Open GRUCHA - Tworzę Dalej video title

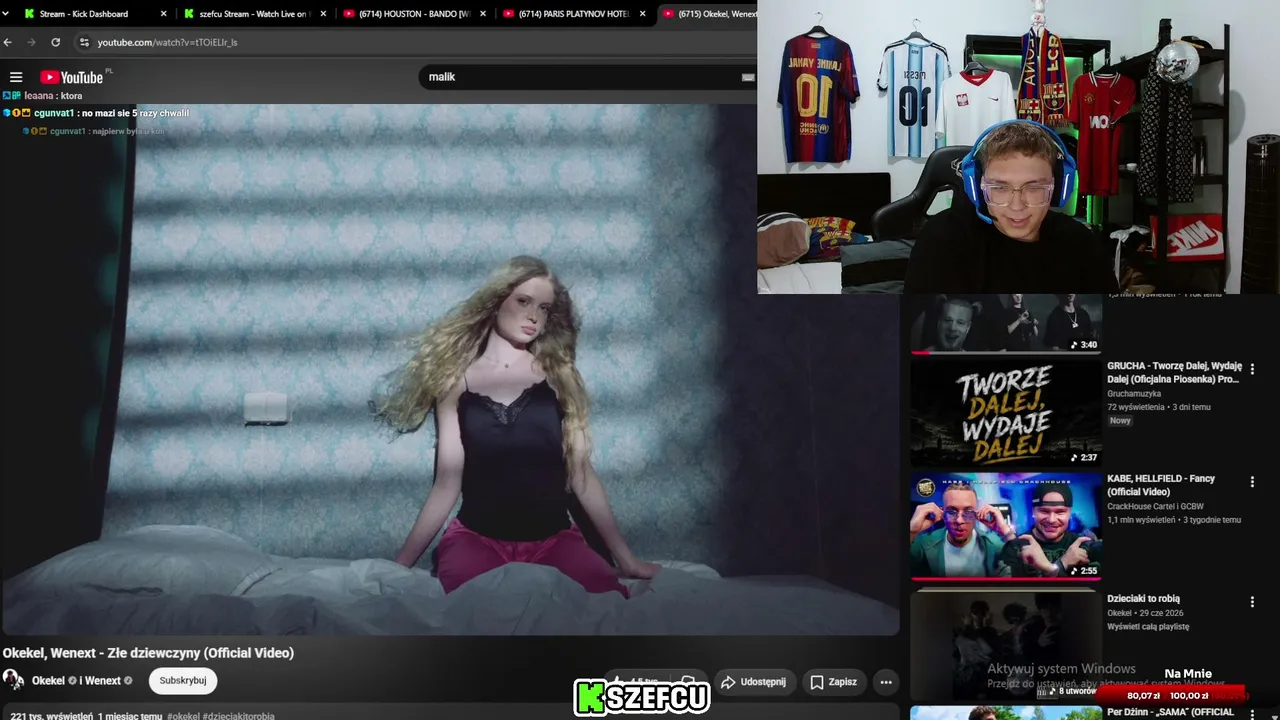coord(1174,372)
